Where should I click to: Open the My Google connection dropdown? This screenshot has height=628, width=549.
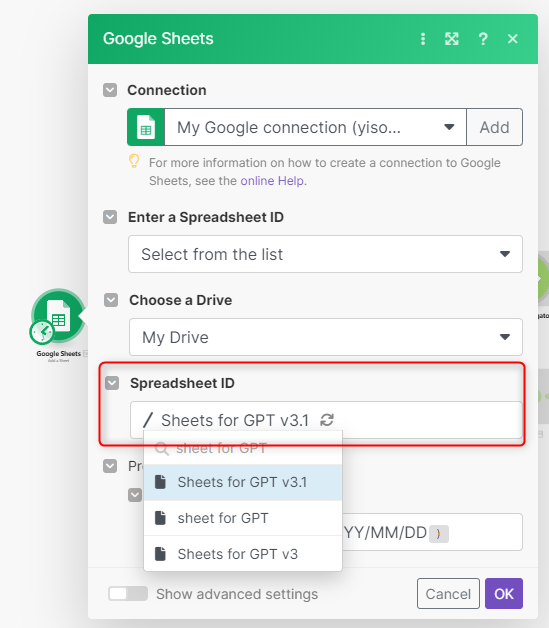tap(316, 127)
